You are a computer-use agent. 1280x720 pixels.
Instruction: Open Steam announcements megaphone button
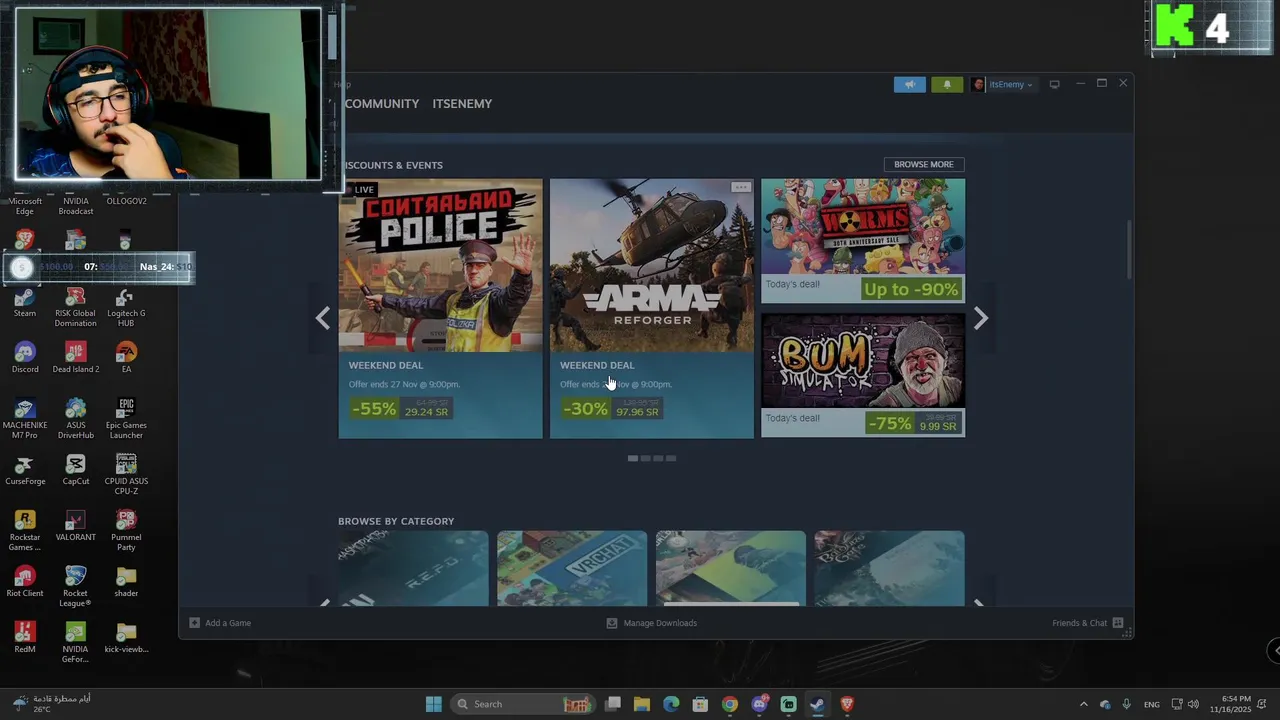coord(909,84)
